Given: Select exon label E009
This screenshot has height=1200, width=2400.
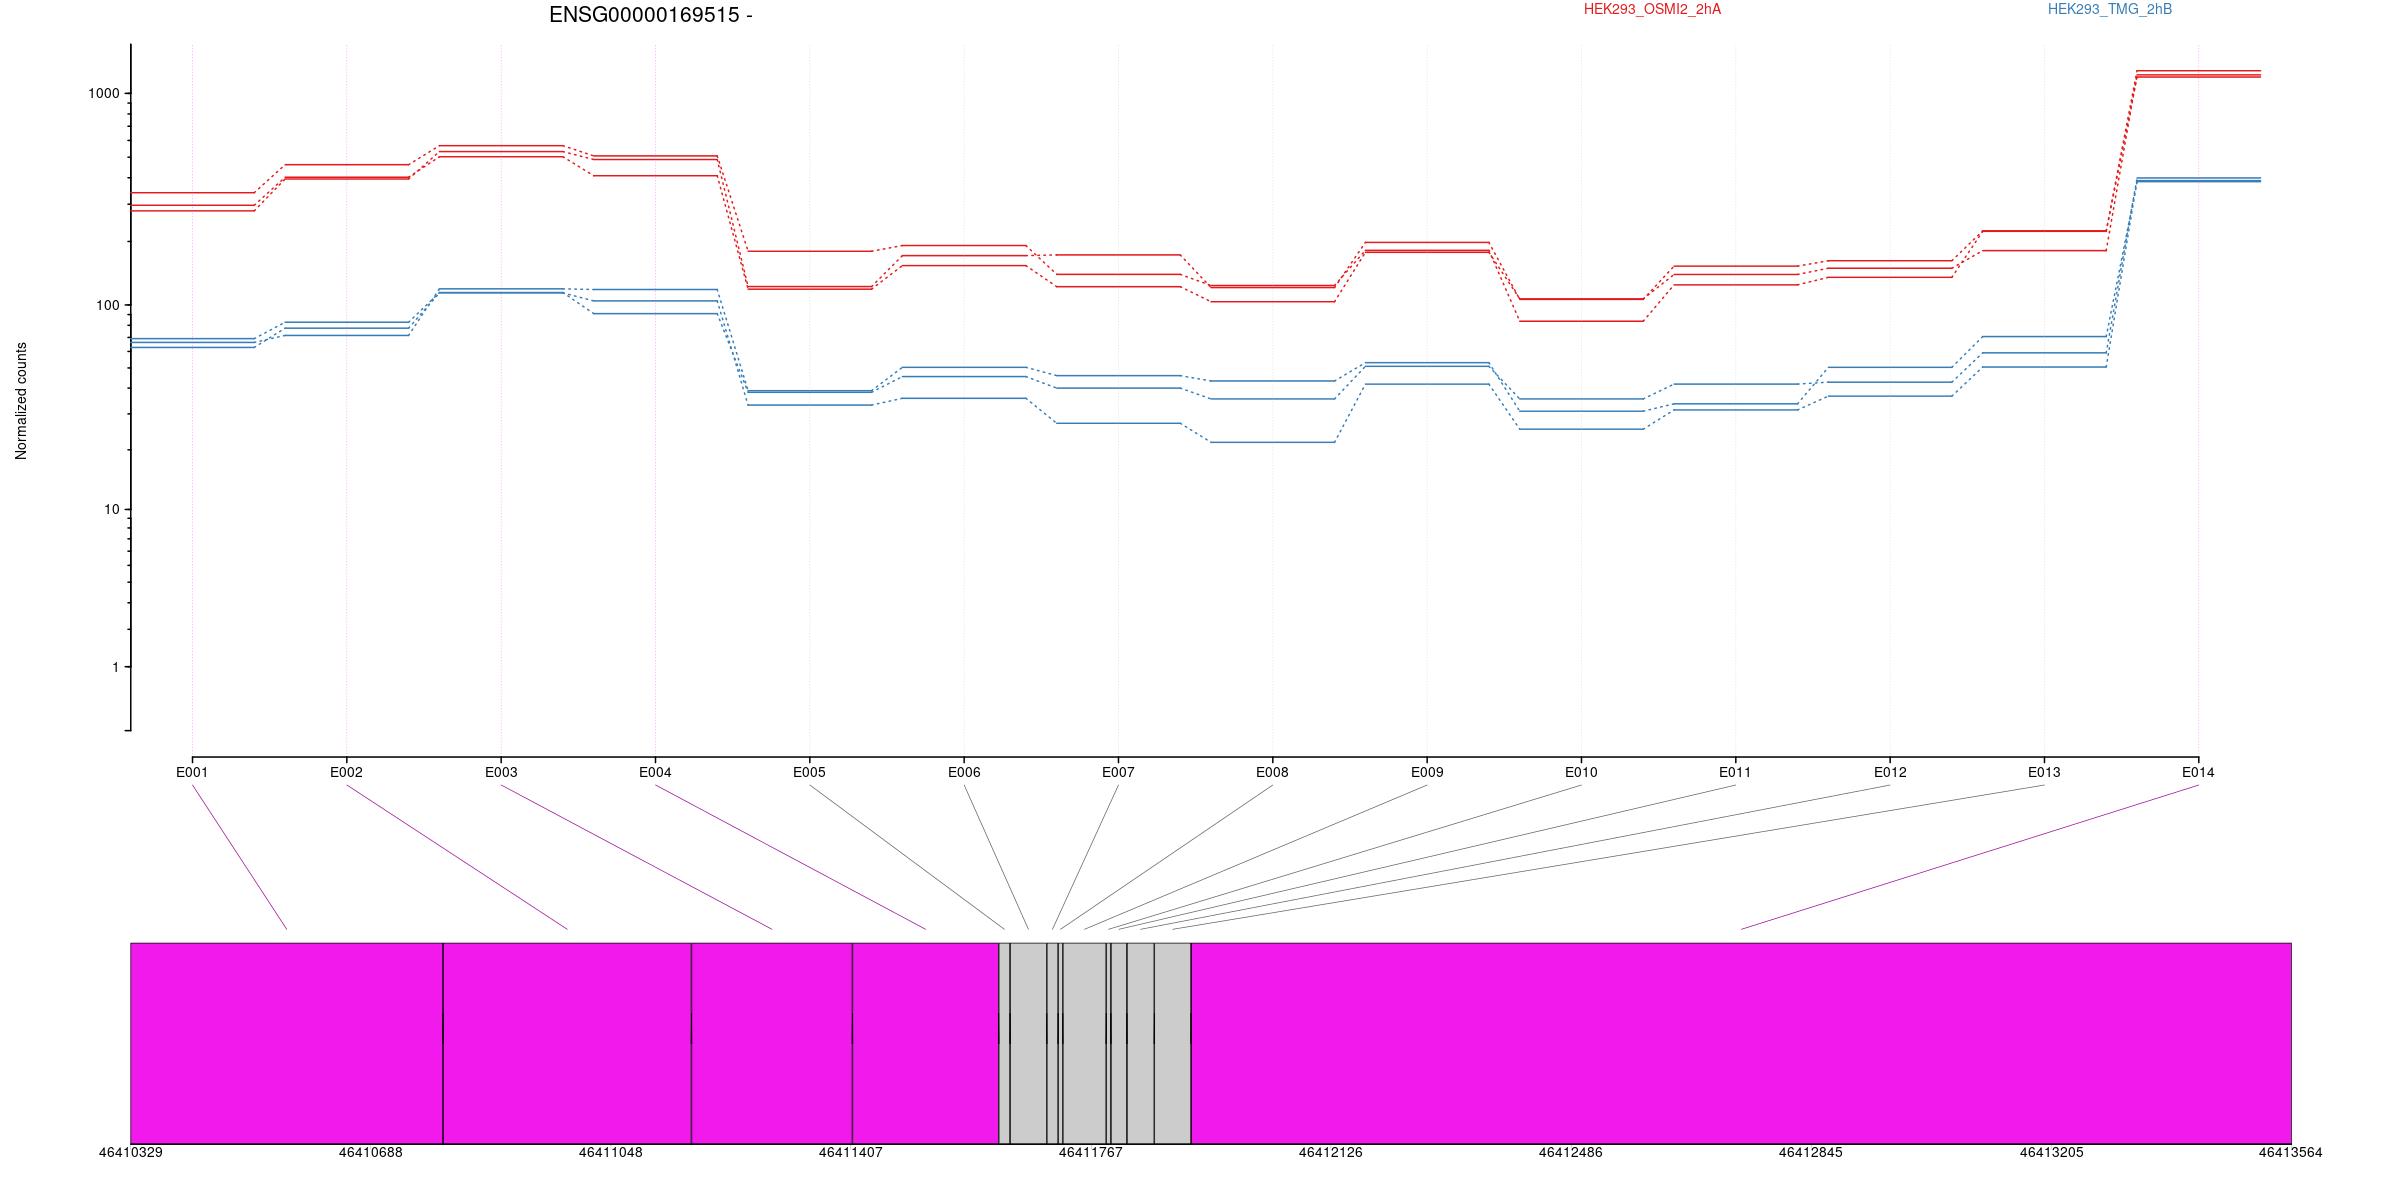Looking at the screenshot, I should (1427, 772).
